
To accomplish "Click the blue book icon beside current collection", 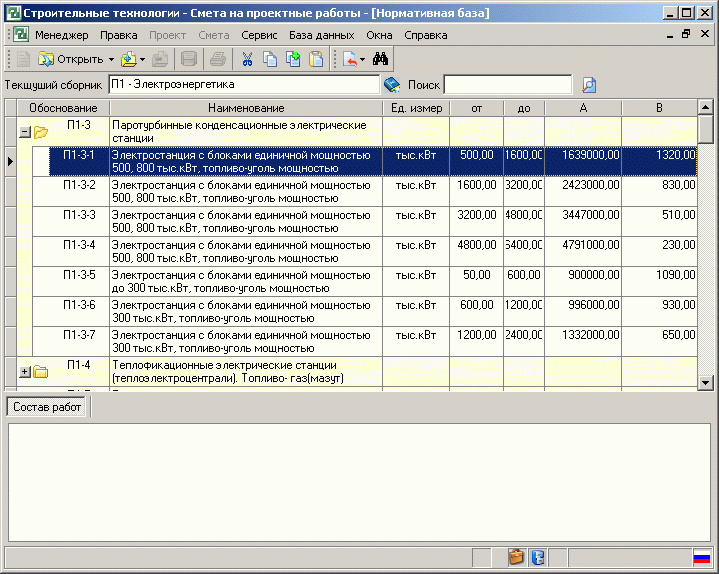I will (x=392, y=85).
